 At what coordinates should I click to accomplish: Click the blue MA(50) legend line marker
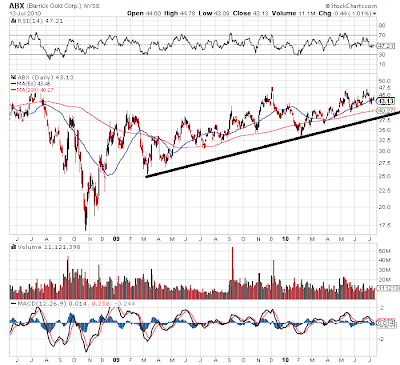point(13,84)
